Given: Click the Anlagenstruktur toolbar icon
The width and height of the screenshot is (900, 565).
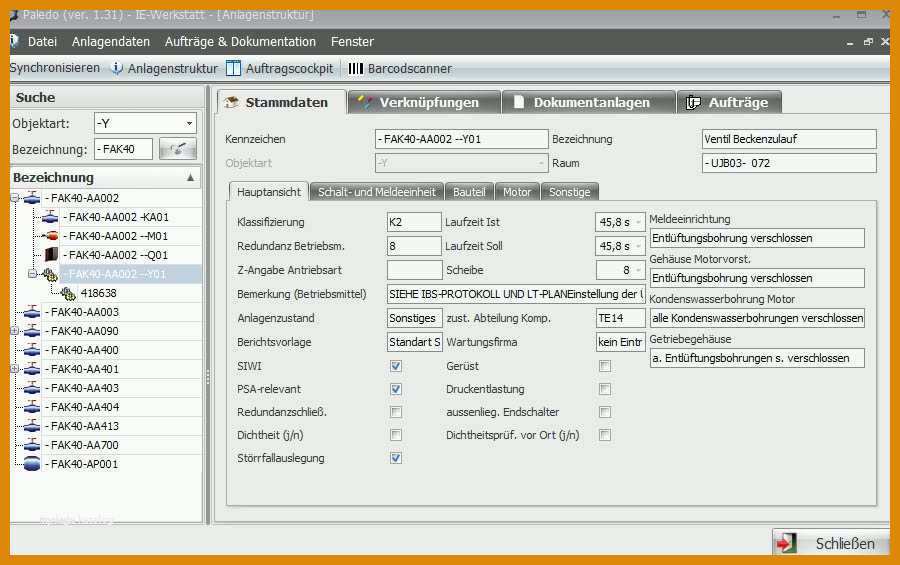Looking at the screenshot, I should tap(117, 68).
